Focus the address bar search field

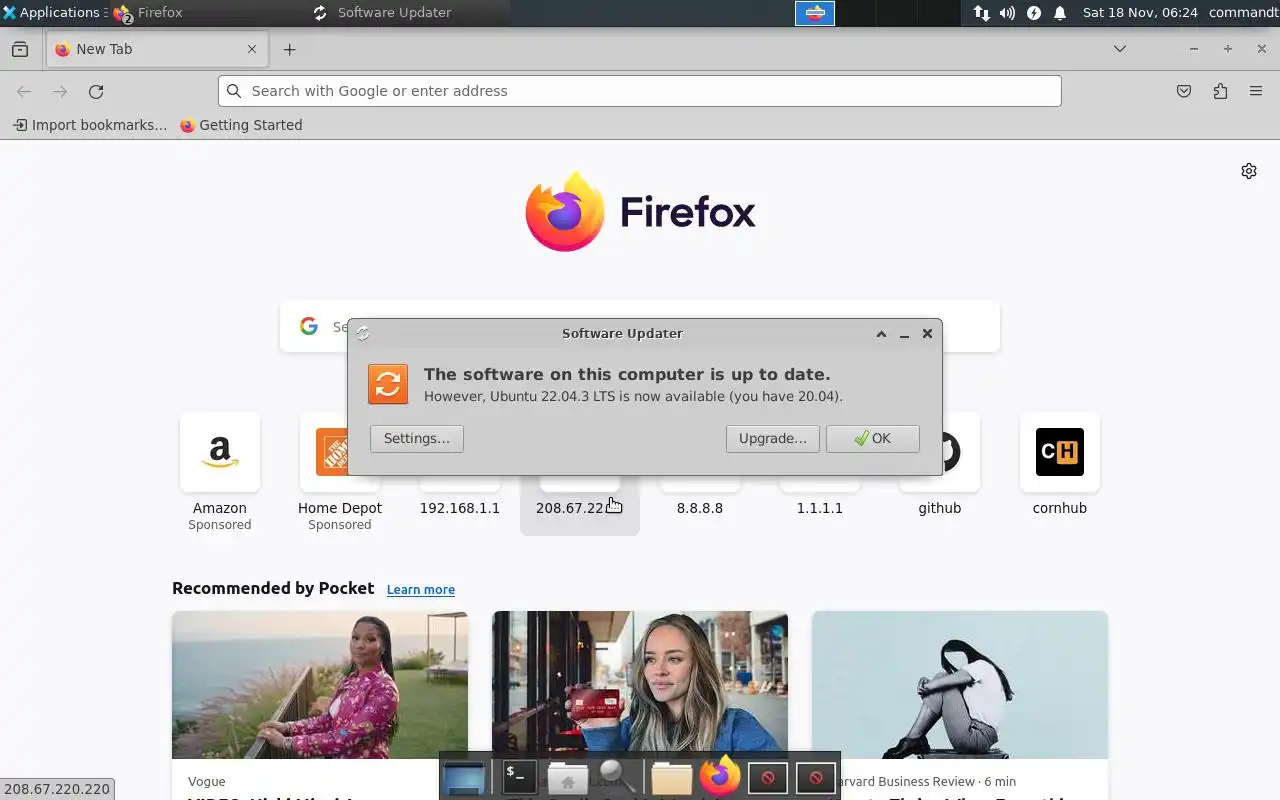tap(640, 91)
